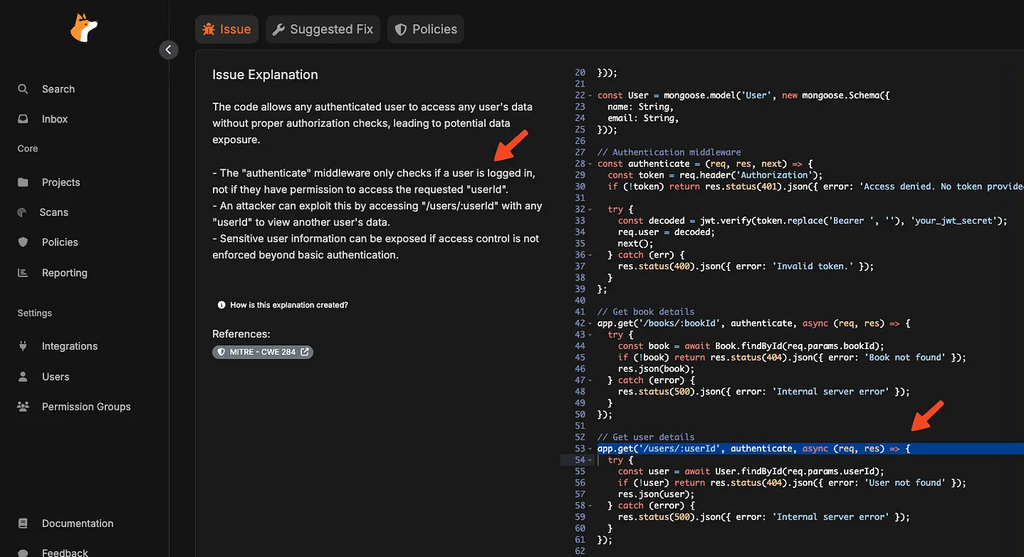This screenshot has height=557, width=1024.
Task: Click the highlighted code line 53
Action: 810,449
